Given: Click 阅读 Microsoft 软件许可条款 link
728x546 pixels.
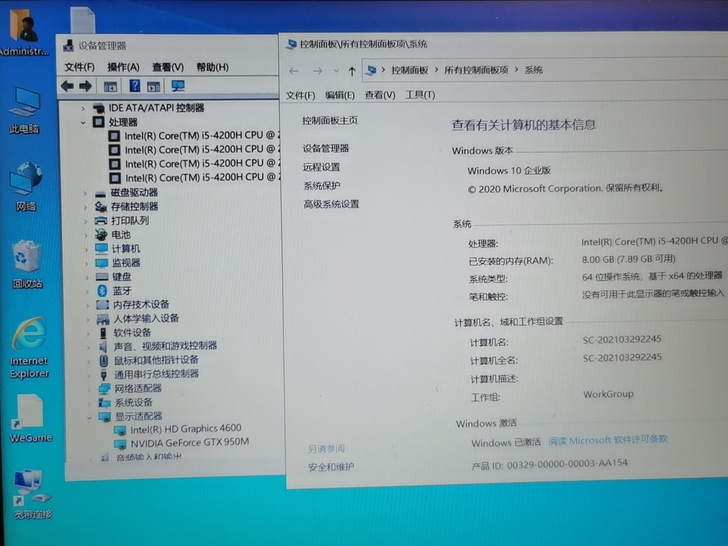Looking at the screenshot, I should (x=608, y=440).
